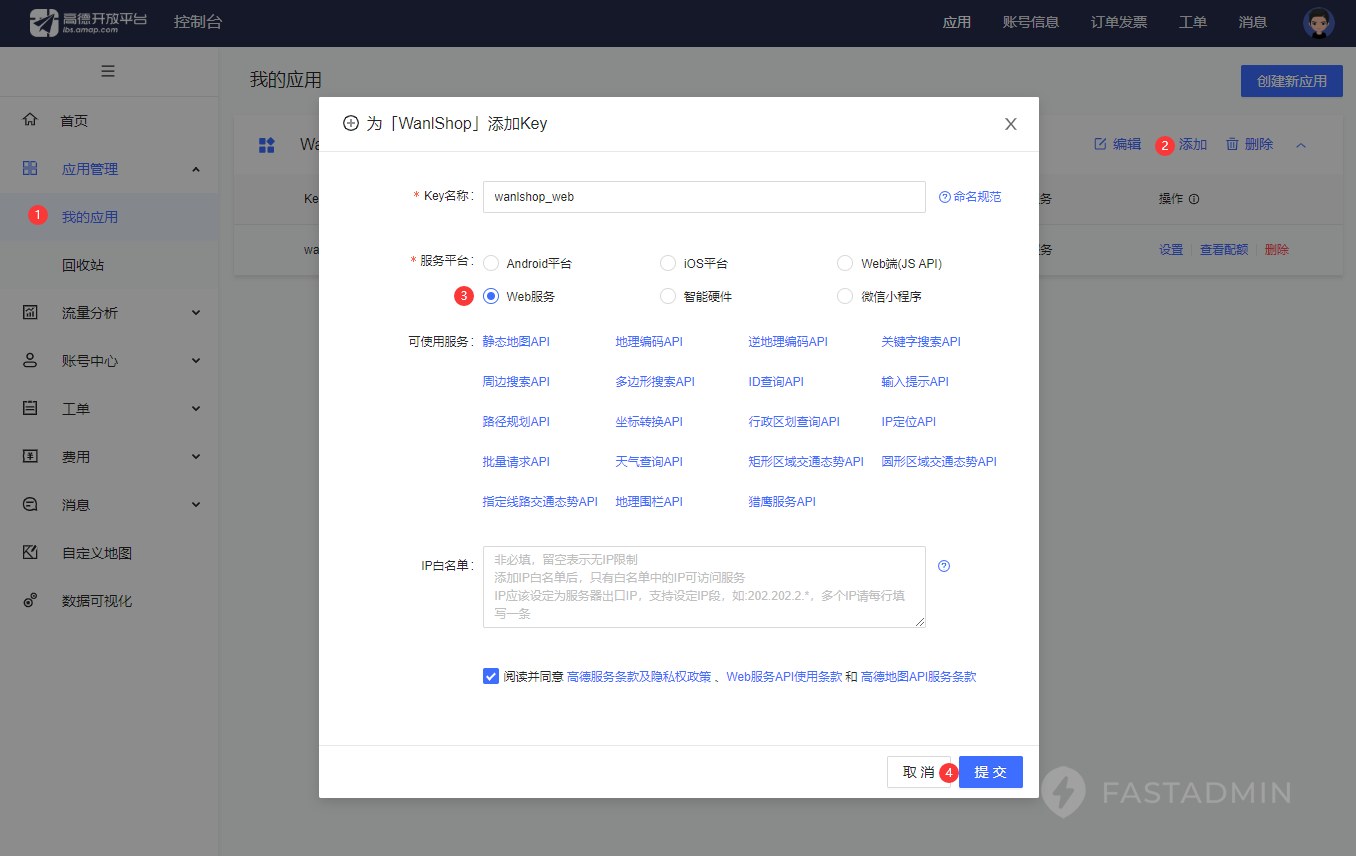The width and height of the screenshot is (1356, 856).
Task: Click 查看配额 link in key row
Action: point(1224,250)
